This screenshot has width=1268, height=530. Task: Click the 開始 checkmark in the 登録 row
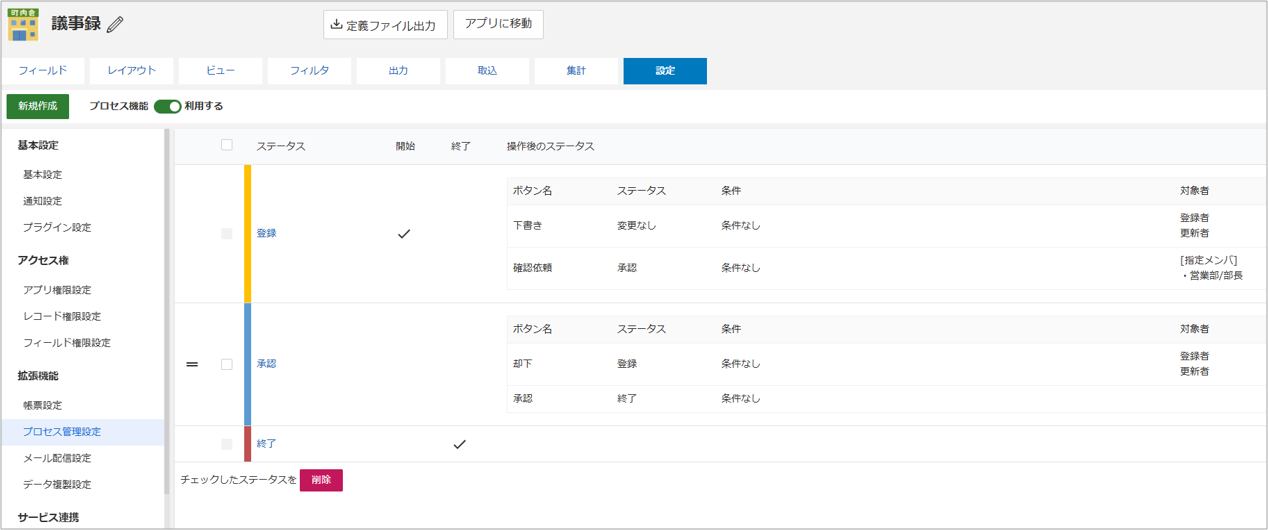coord(404,233)
